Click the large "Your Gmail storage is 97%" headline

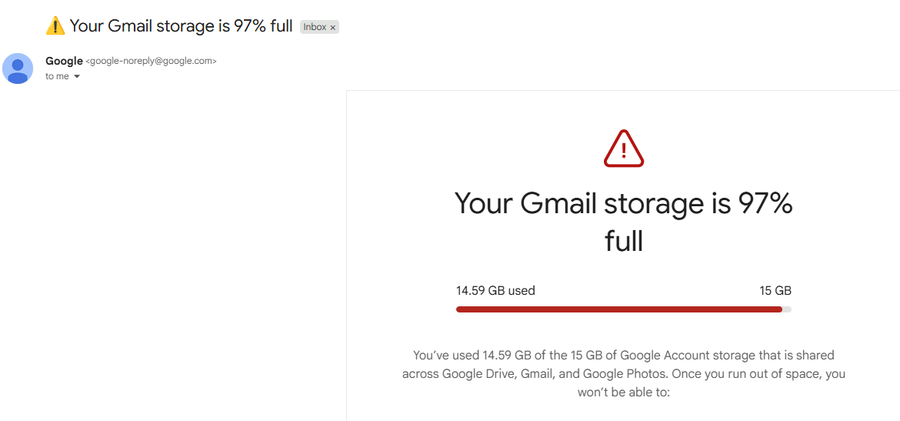tap(623, 204)
